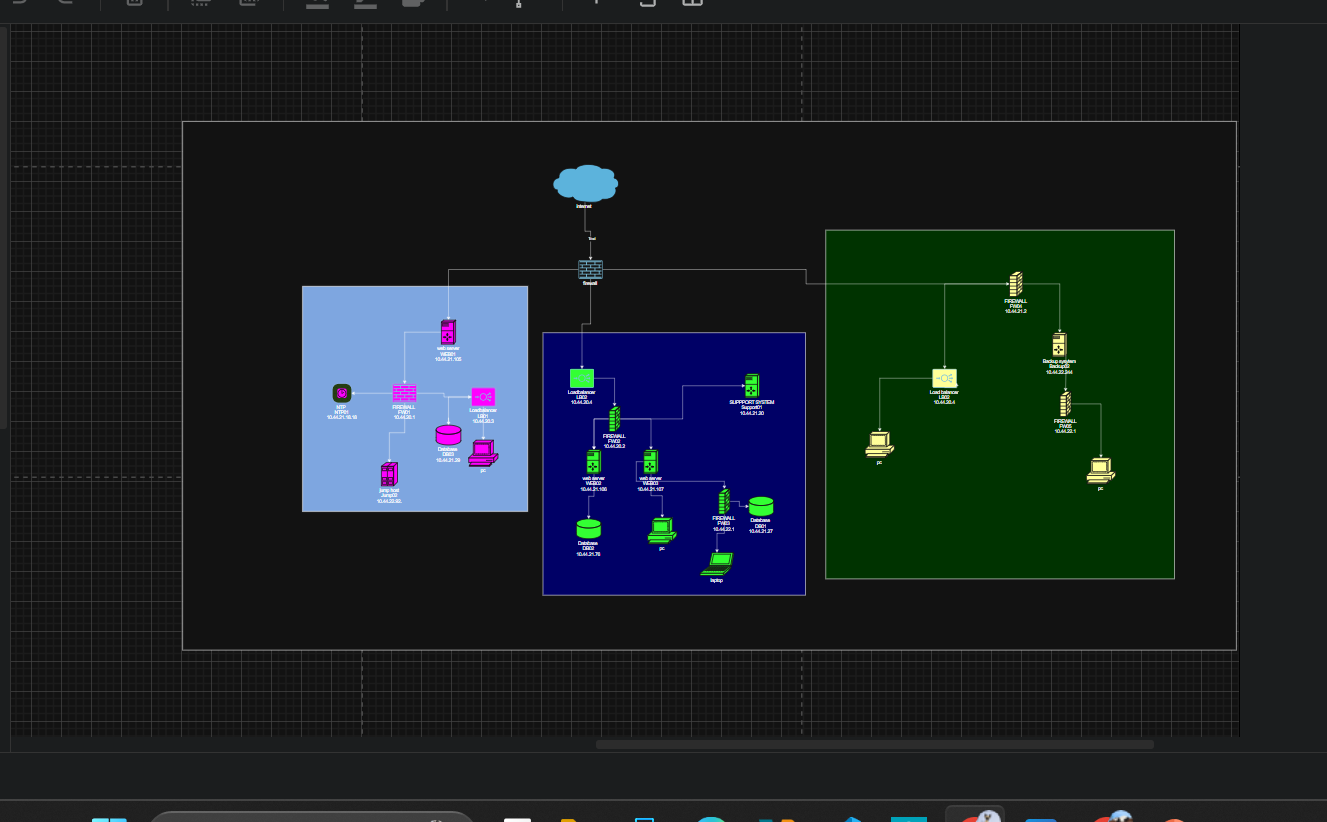Viewport: 1327px width, 822px height.
Task: Select the Internet cloud shape
Action: click(585, 184)
